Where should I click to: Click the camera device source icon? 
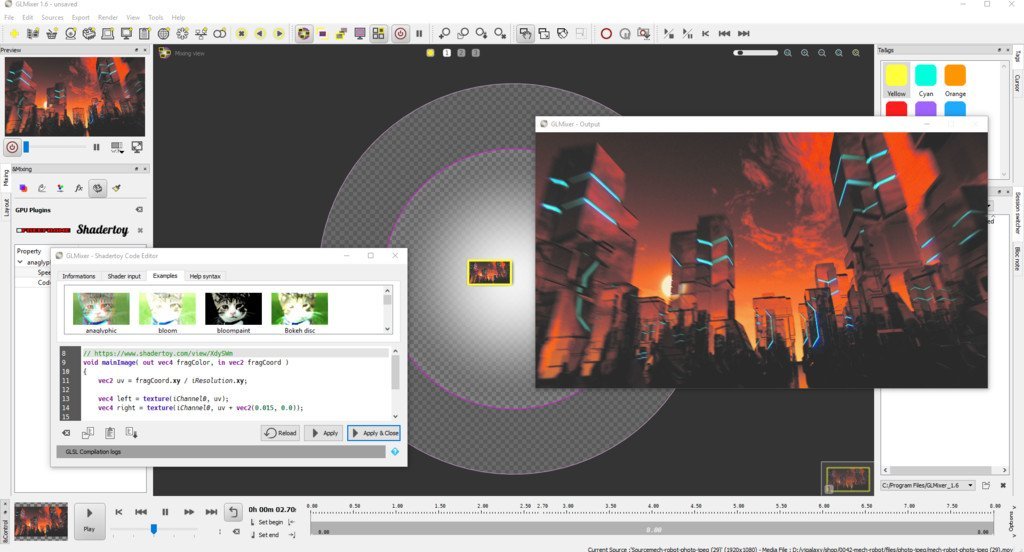(x=71, y=33)
